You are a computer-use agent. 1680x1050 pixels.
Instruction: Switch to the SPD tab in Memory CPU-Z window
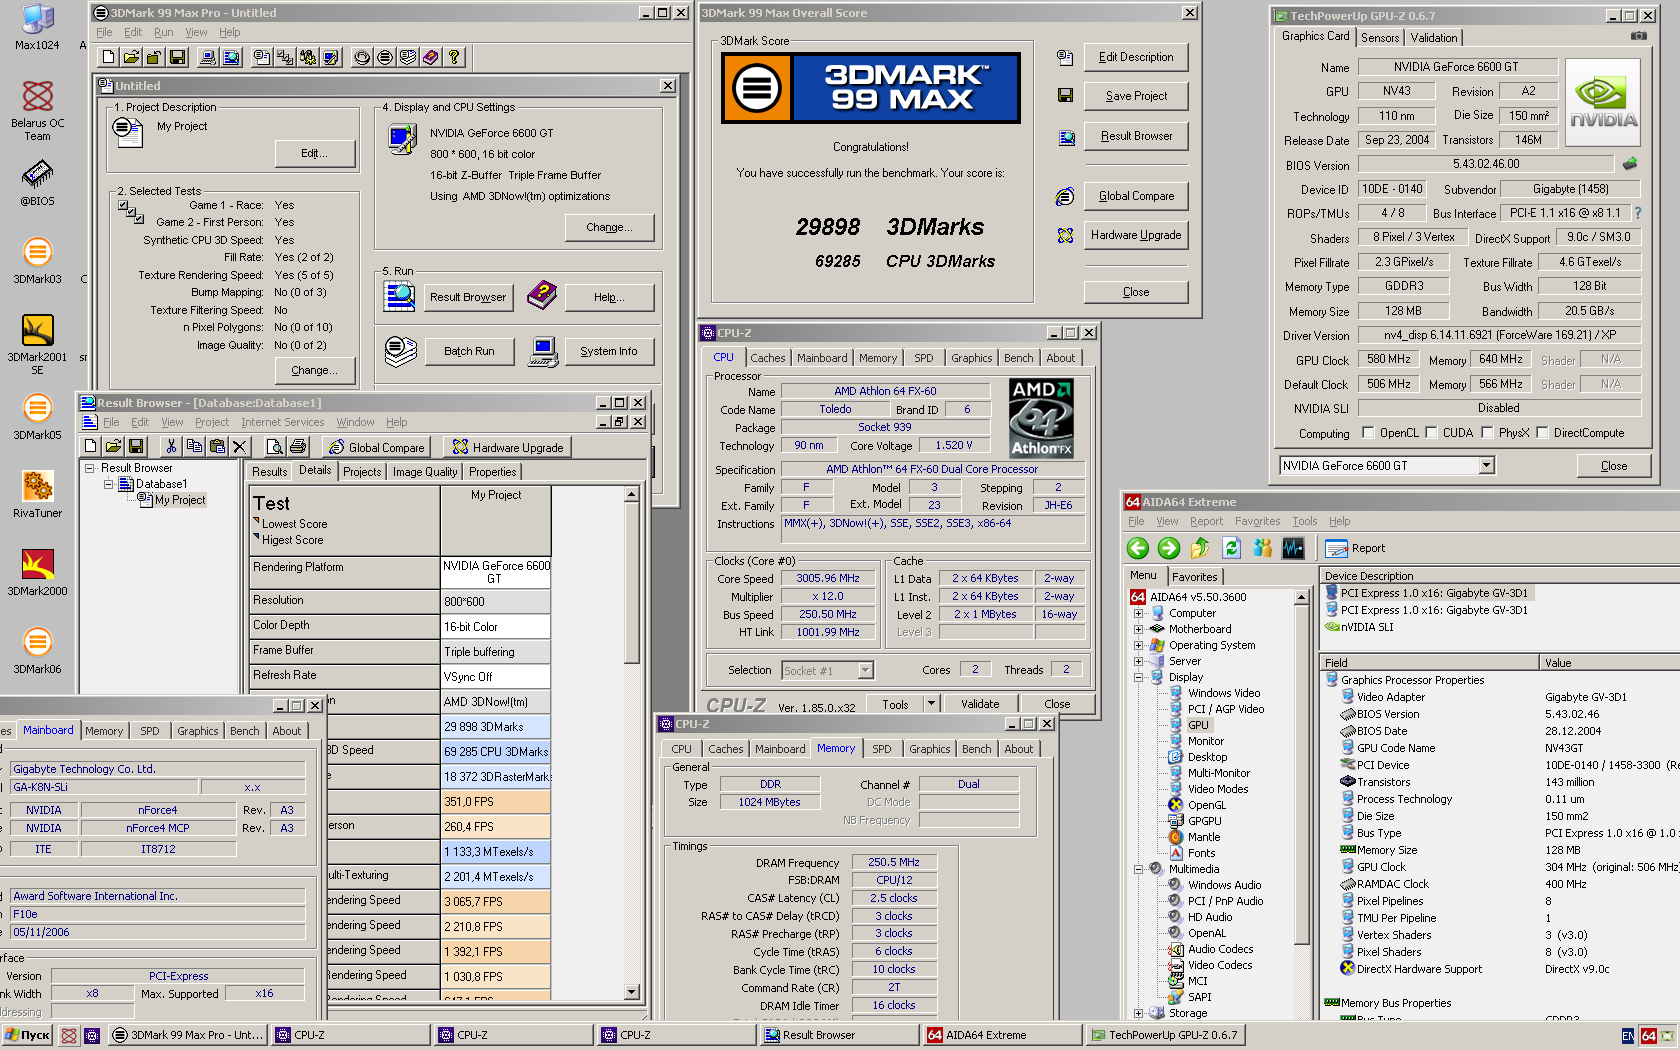[881, 749]
